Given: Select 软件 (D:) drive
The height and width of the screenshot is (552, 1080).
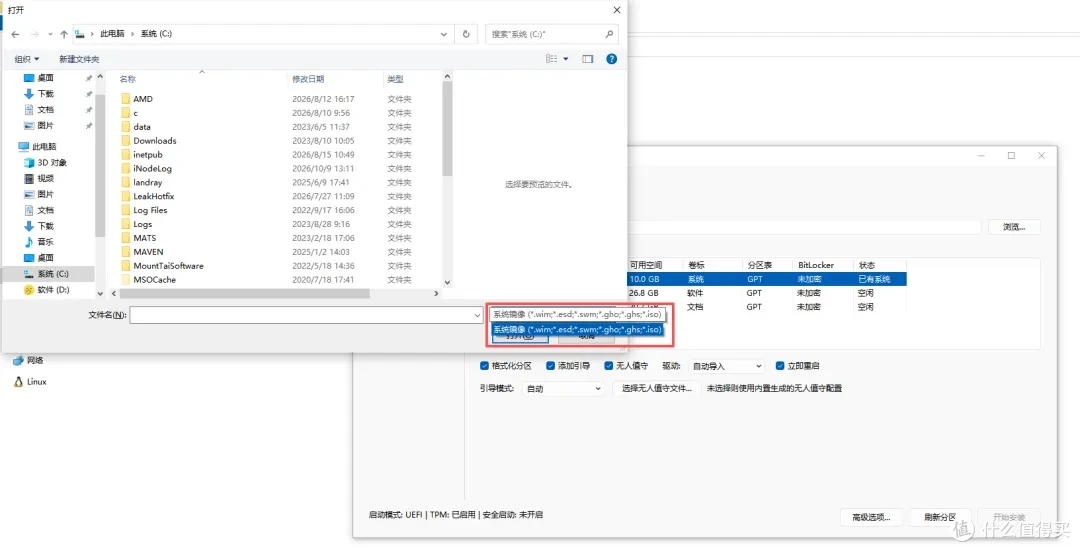Looking at the screenshot, I should pos(47,290).
